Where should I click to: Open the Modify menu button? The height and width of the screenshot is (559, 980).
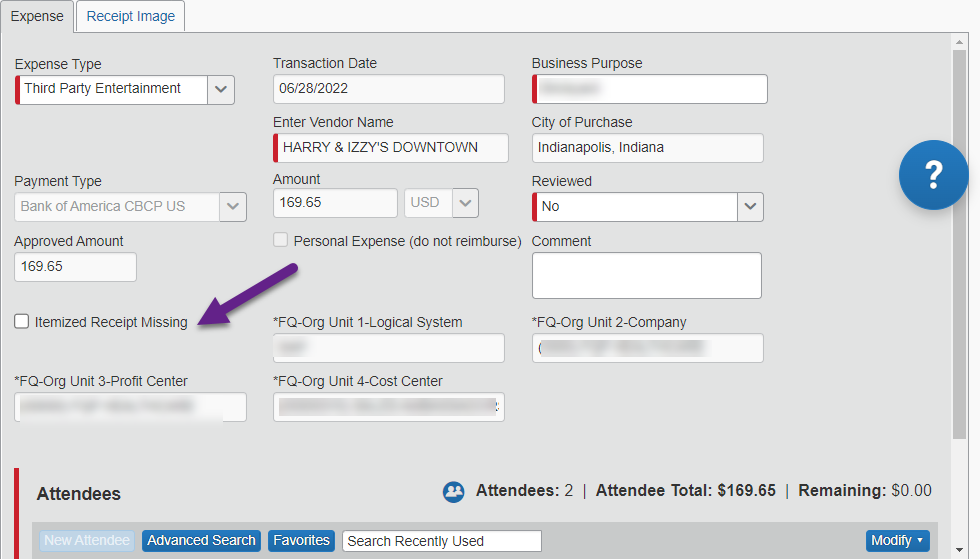(897, 541)
